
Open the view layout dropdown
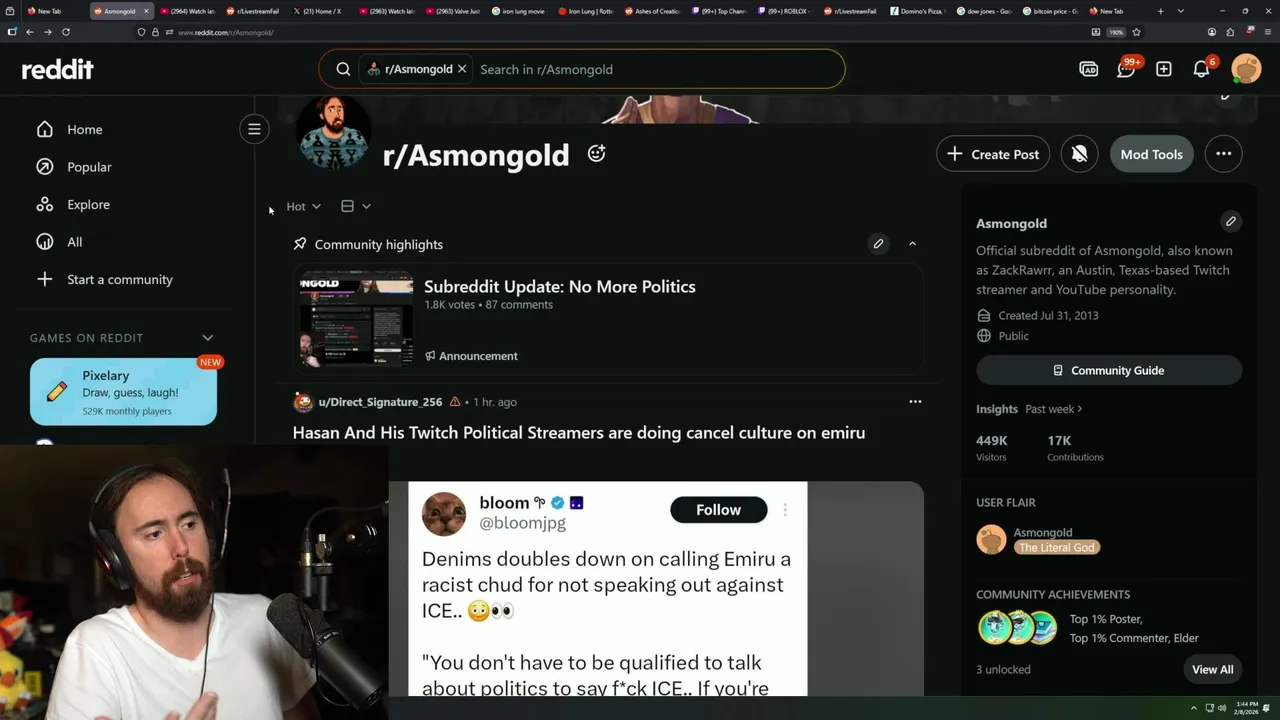(x=356, y=206)
